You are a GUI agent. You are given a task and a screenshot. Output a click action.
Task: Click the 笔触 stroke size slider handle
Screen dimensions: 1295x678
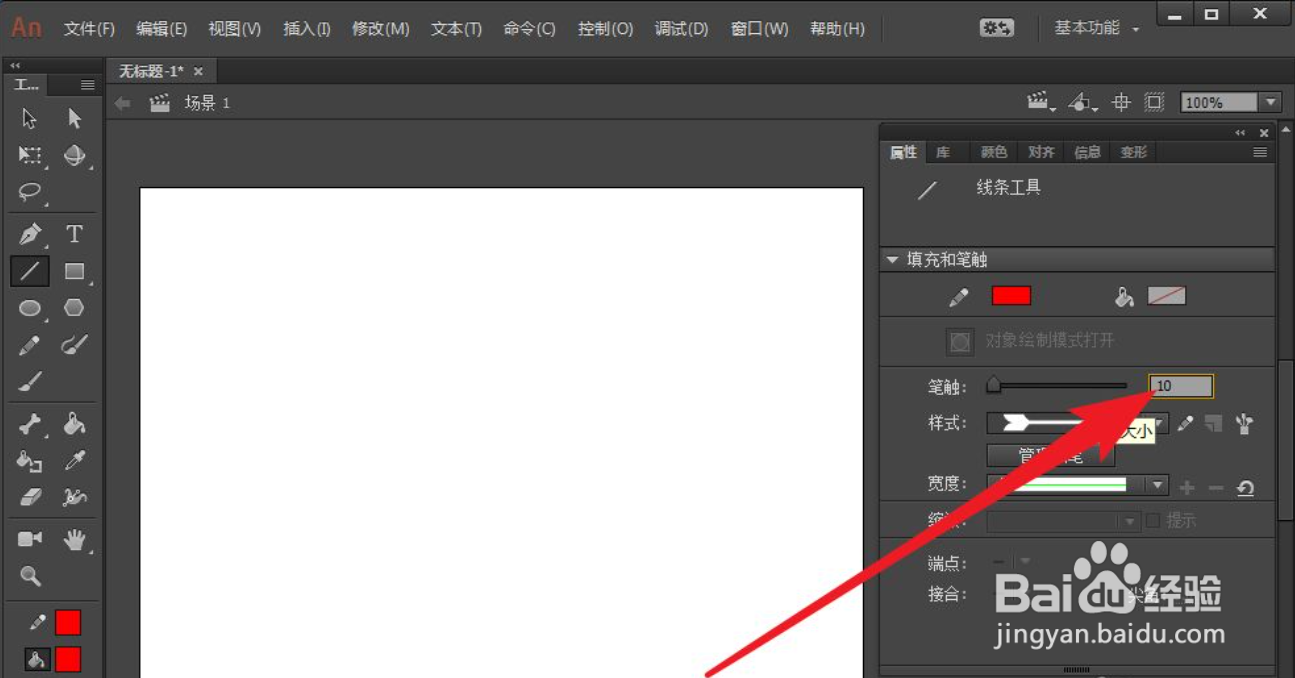tap(993, 385)
